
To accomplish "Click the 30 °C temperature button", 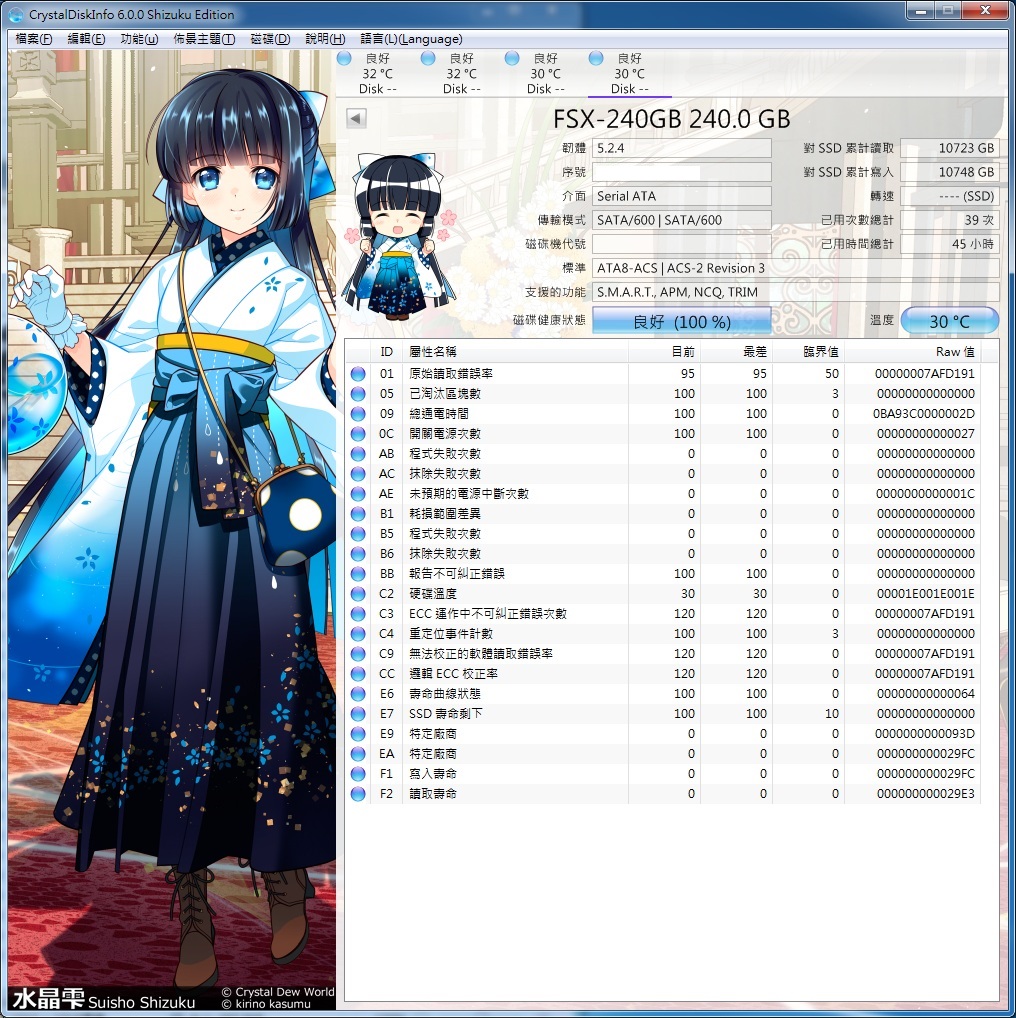I will point(949,321).
